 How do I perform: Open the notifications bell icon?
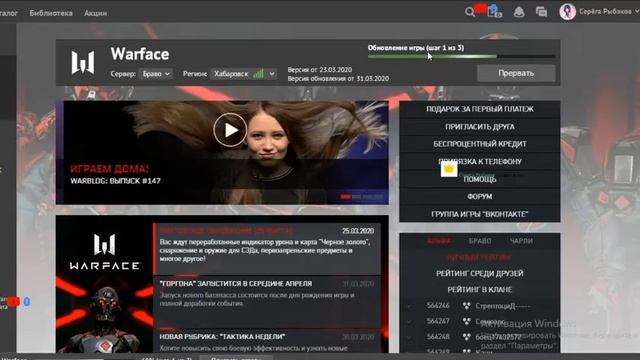(519, 12)
